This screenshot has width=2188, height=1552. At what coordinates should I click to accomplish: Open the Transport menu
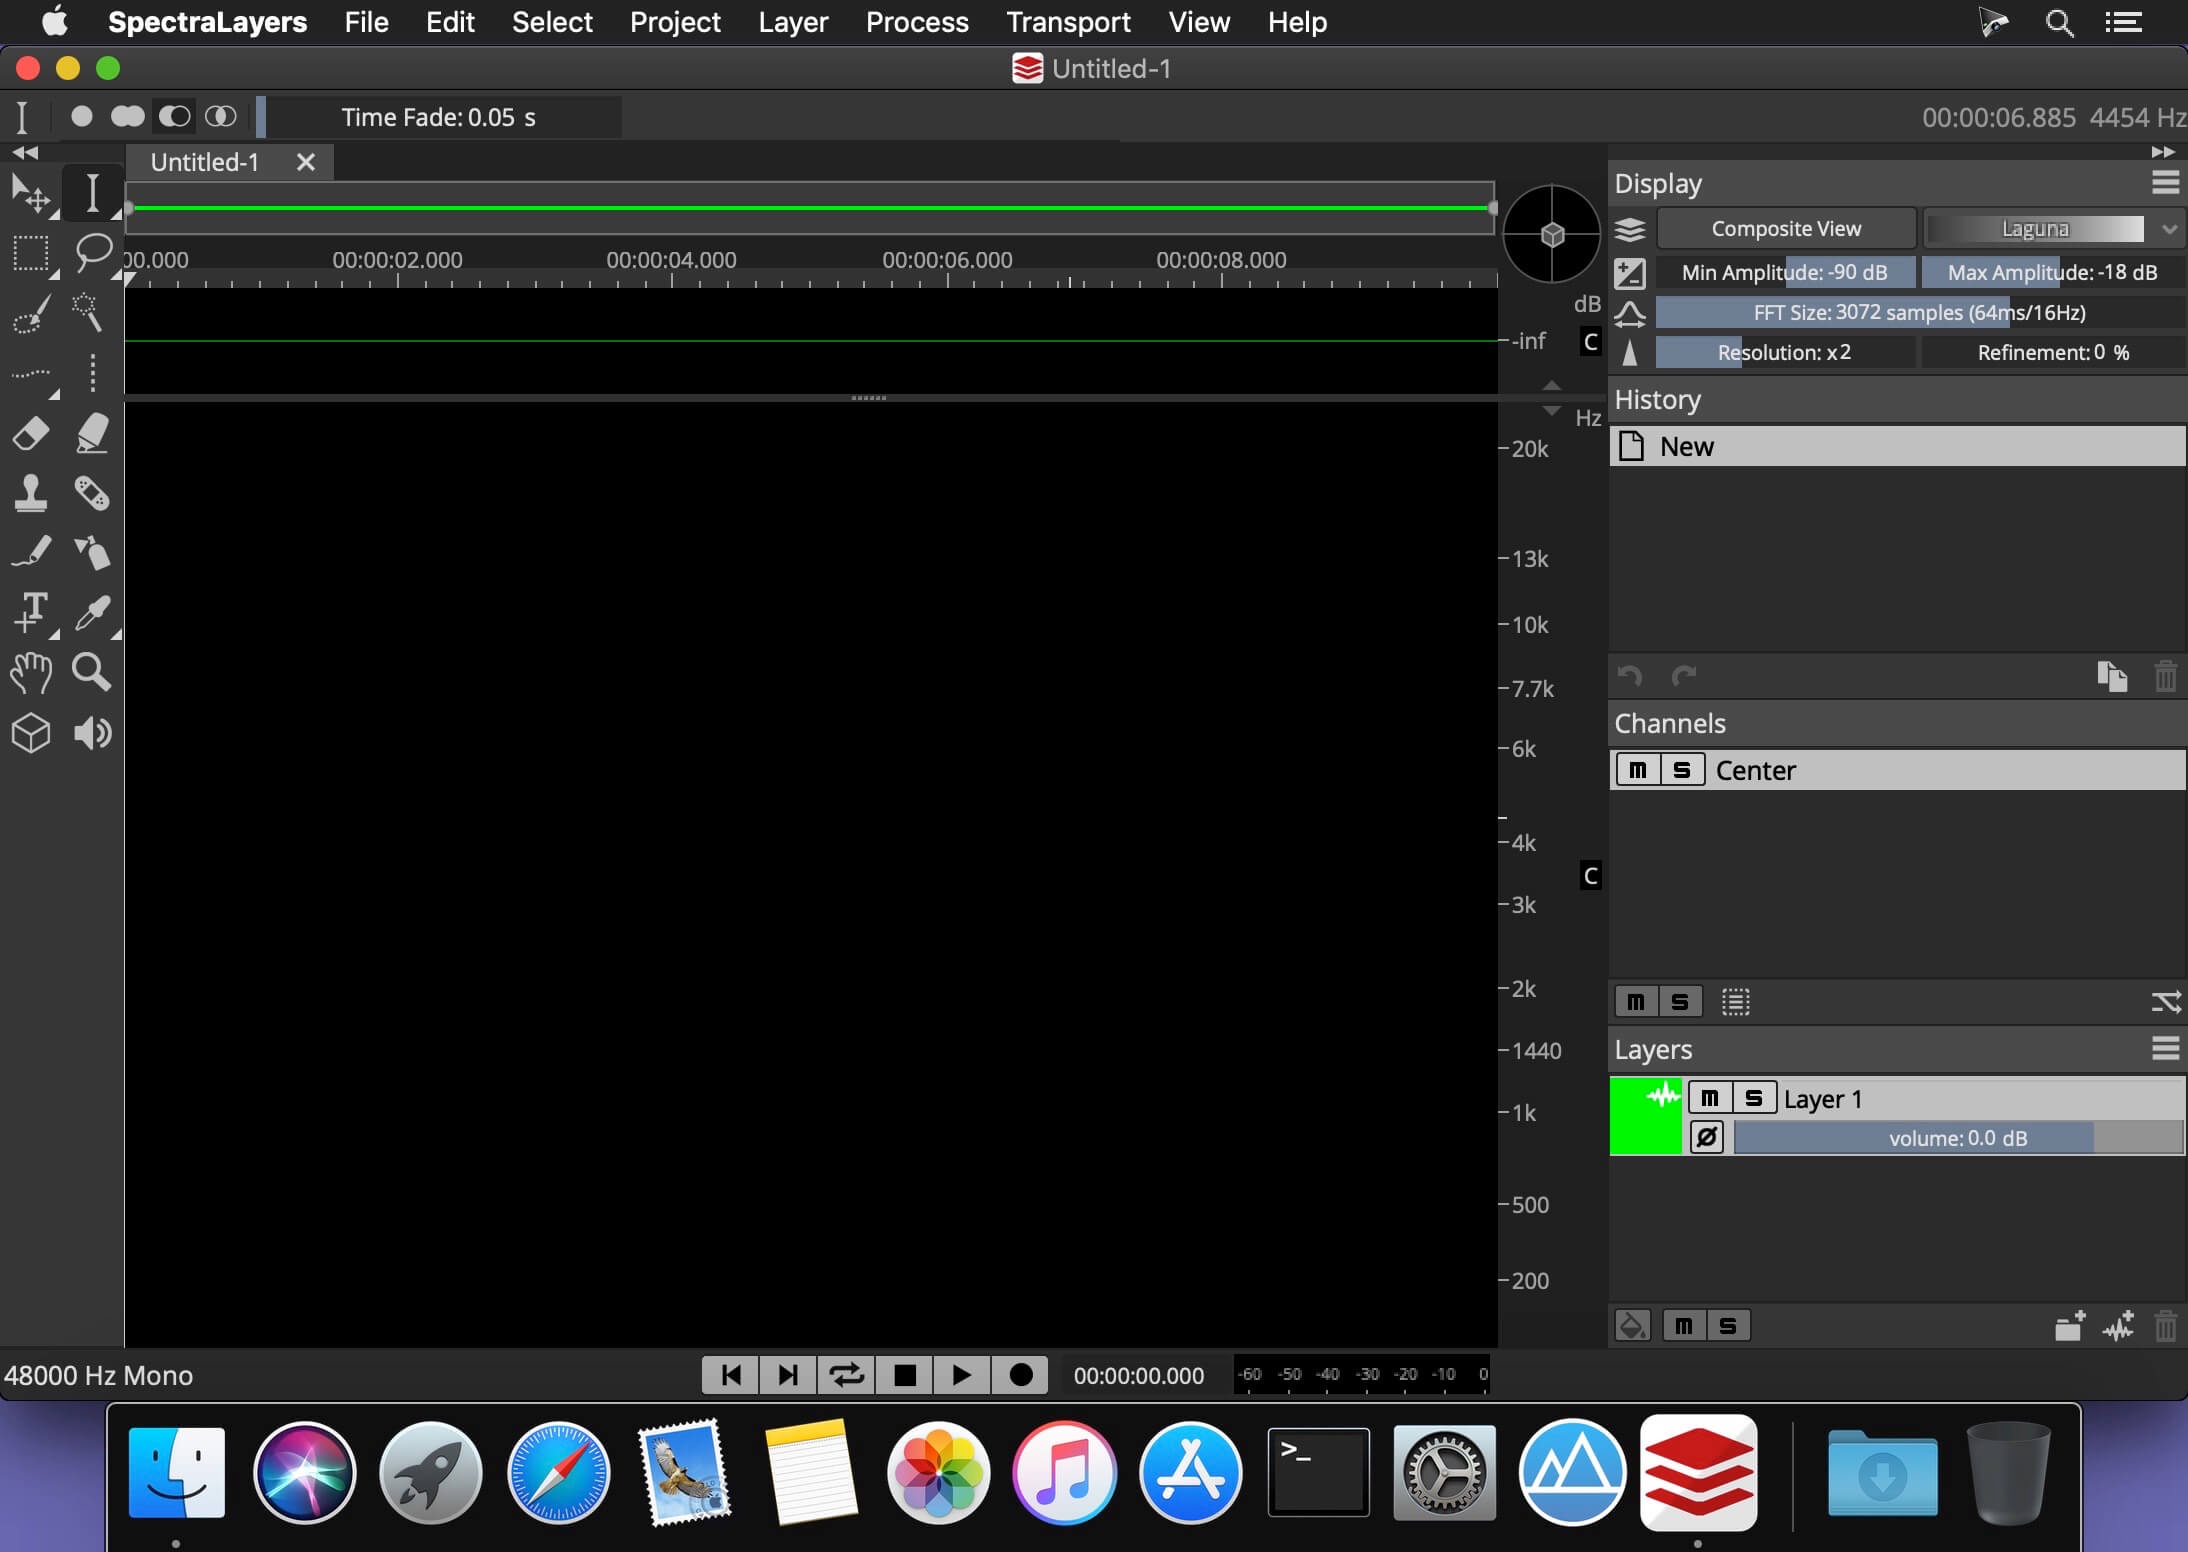coord(1068,22)
